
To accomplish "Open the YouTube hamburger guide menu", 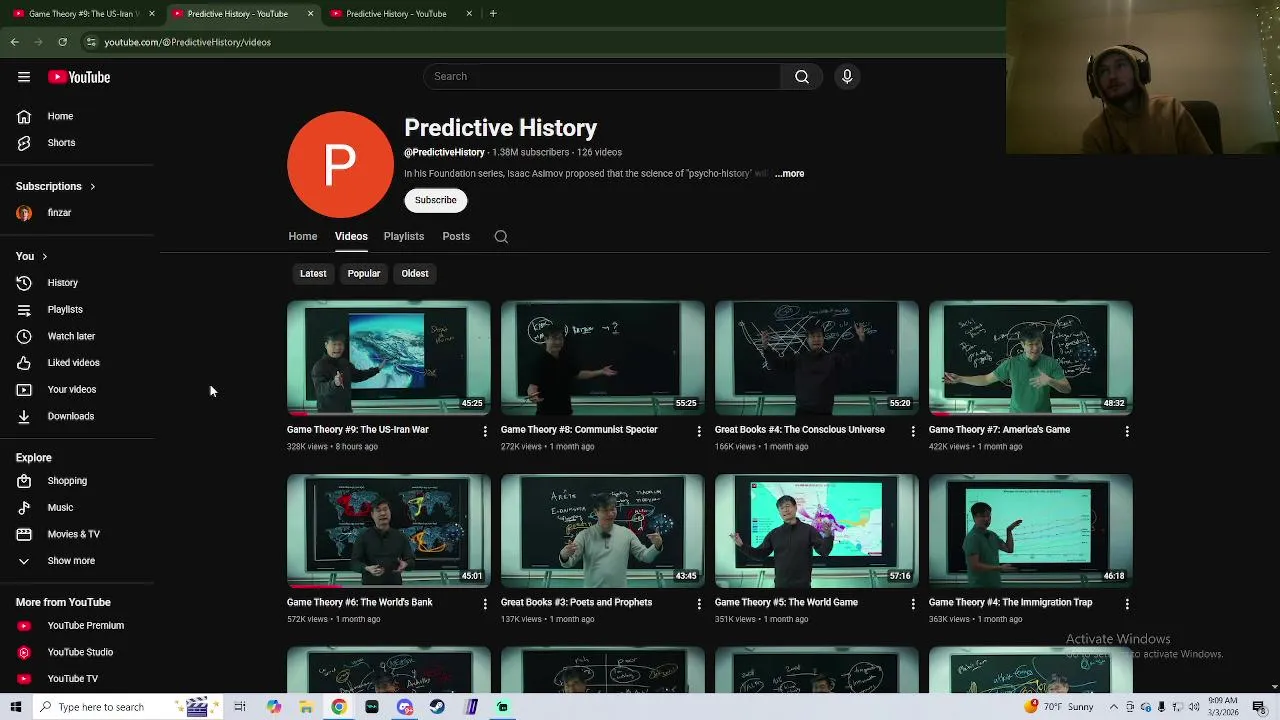I will tap(24, 77).
